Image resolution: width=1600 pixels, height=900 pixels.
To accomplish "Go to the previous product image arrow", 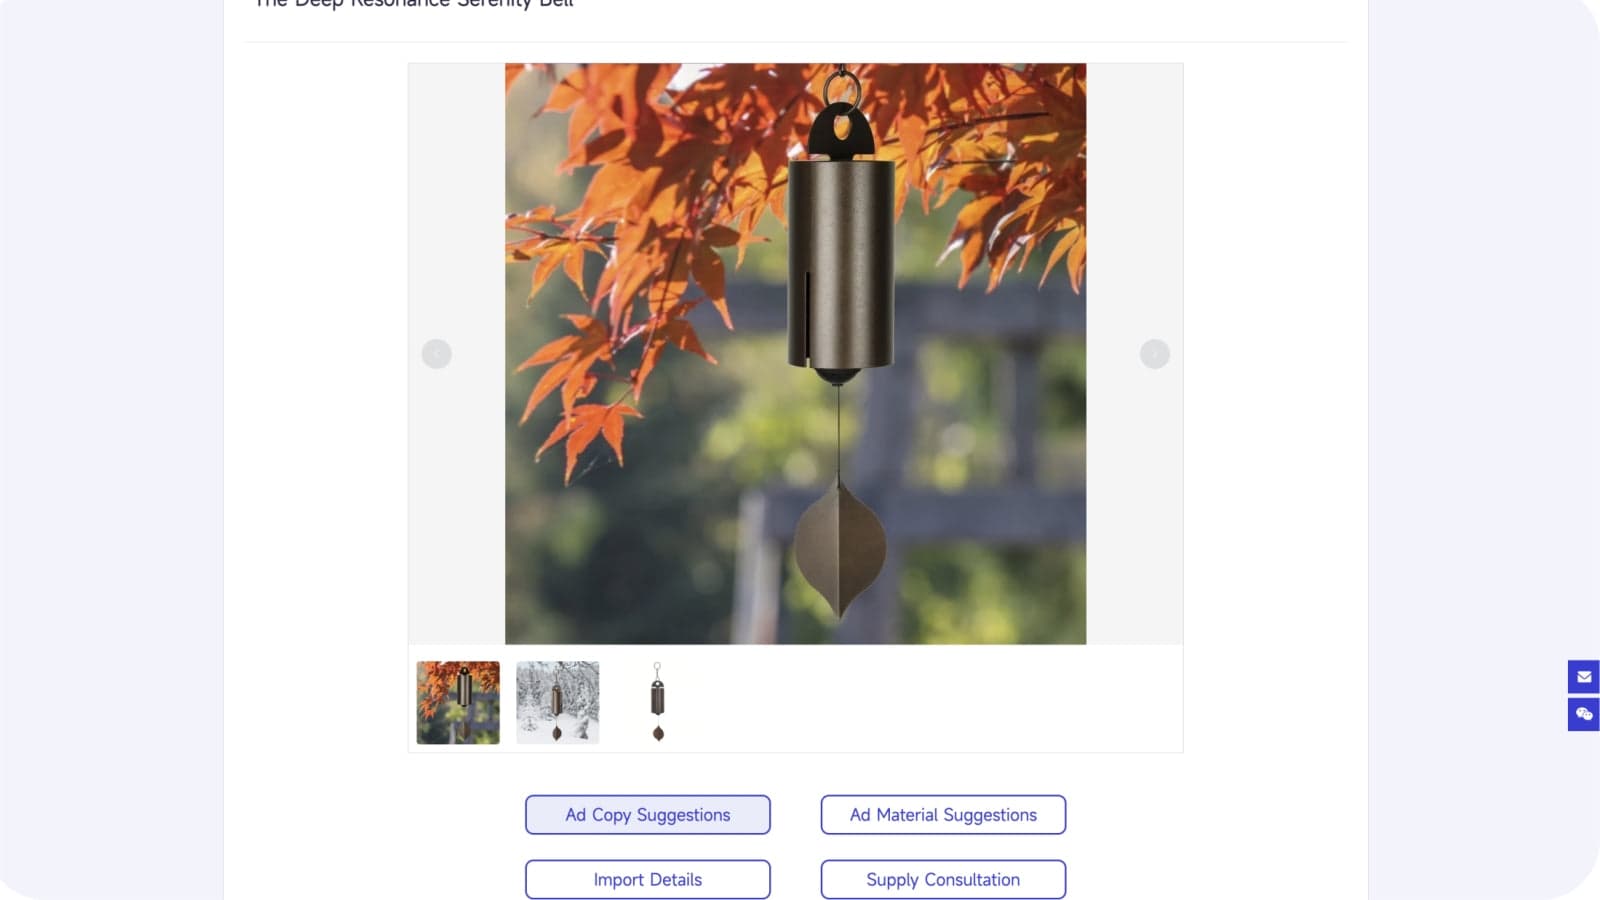I will [x=436, y=354].
